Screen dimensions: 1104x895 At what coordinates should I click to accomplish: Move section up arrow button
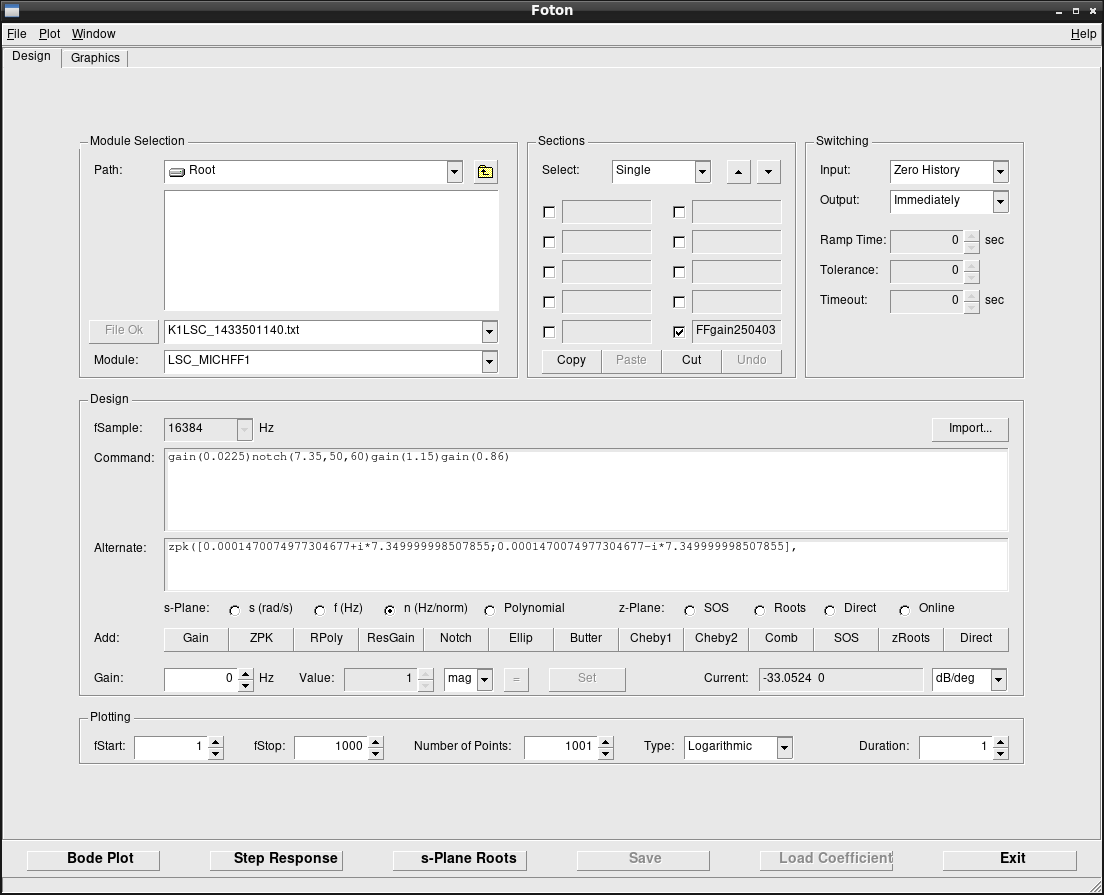pos(738,172)
